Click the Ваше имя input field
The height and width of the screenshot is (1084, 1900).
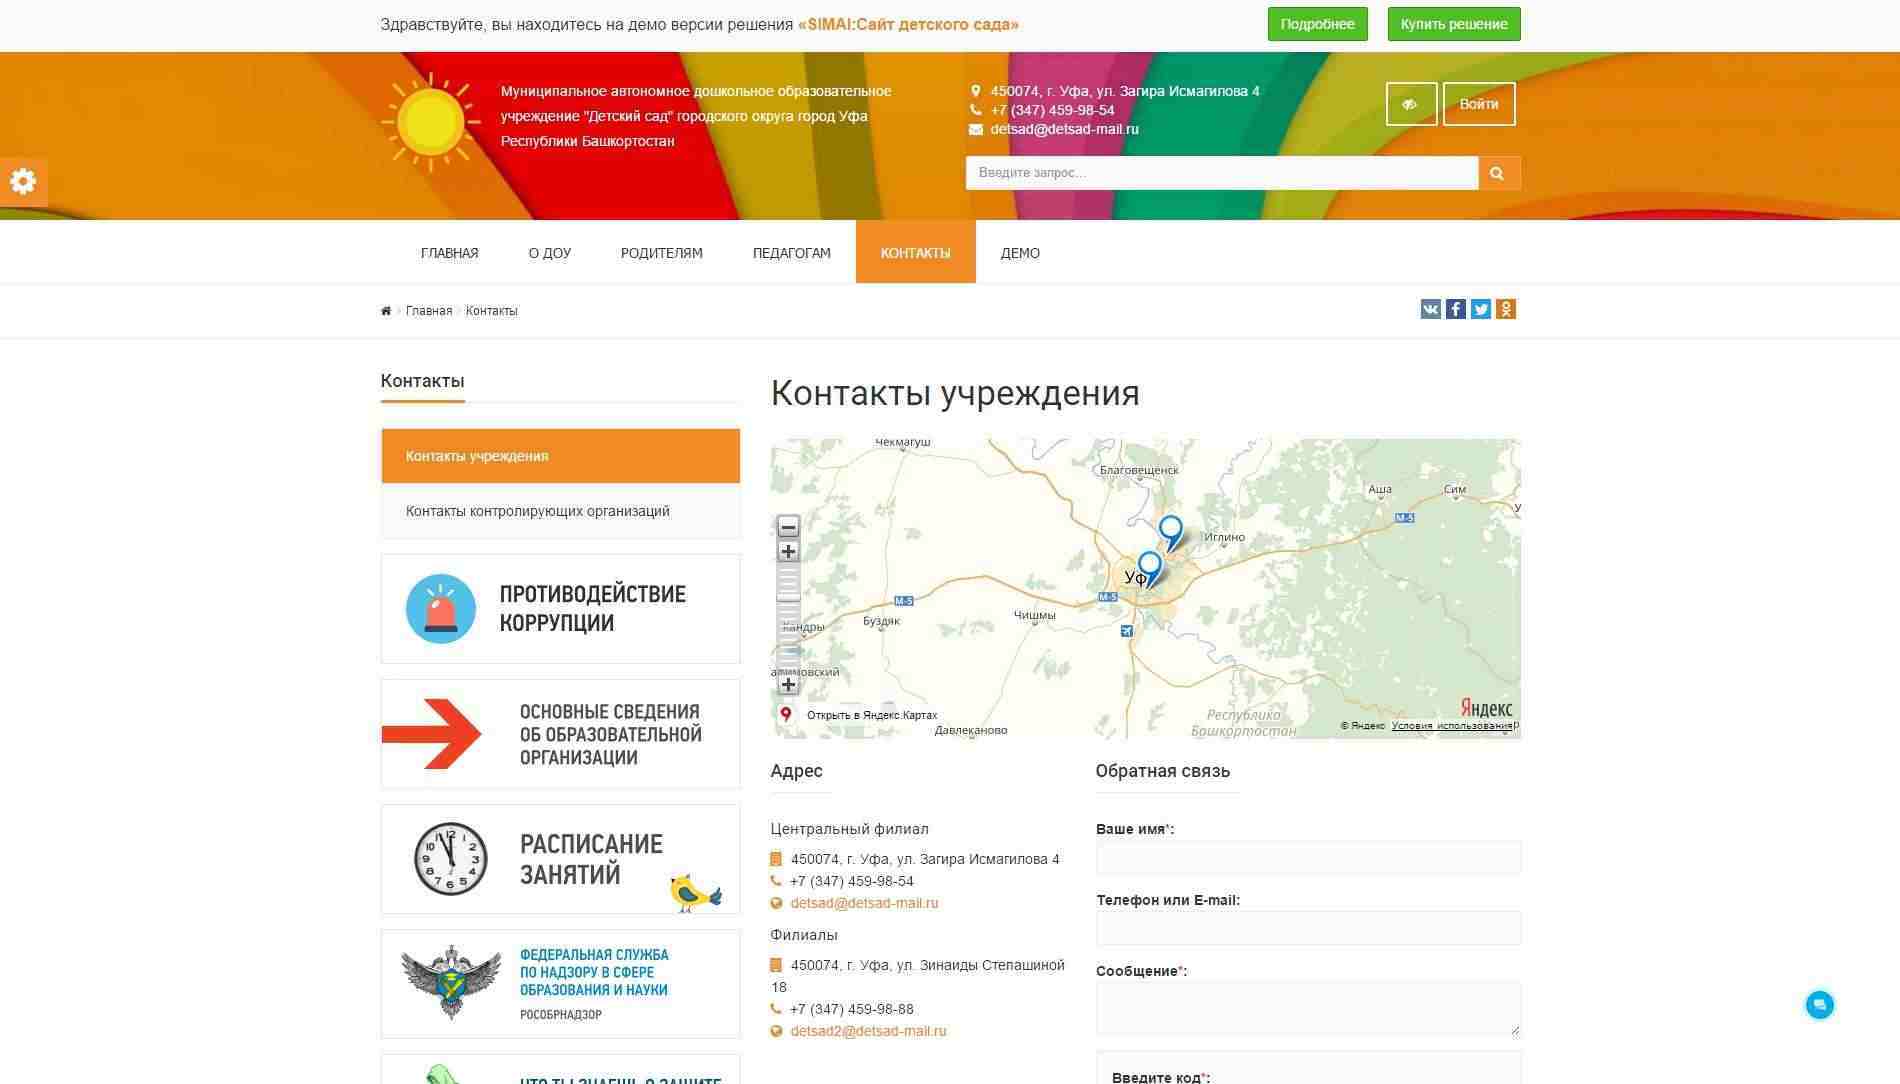click(x=1306, y=857)
